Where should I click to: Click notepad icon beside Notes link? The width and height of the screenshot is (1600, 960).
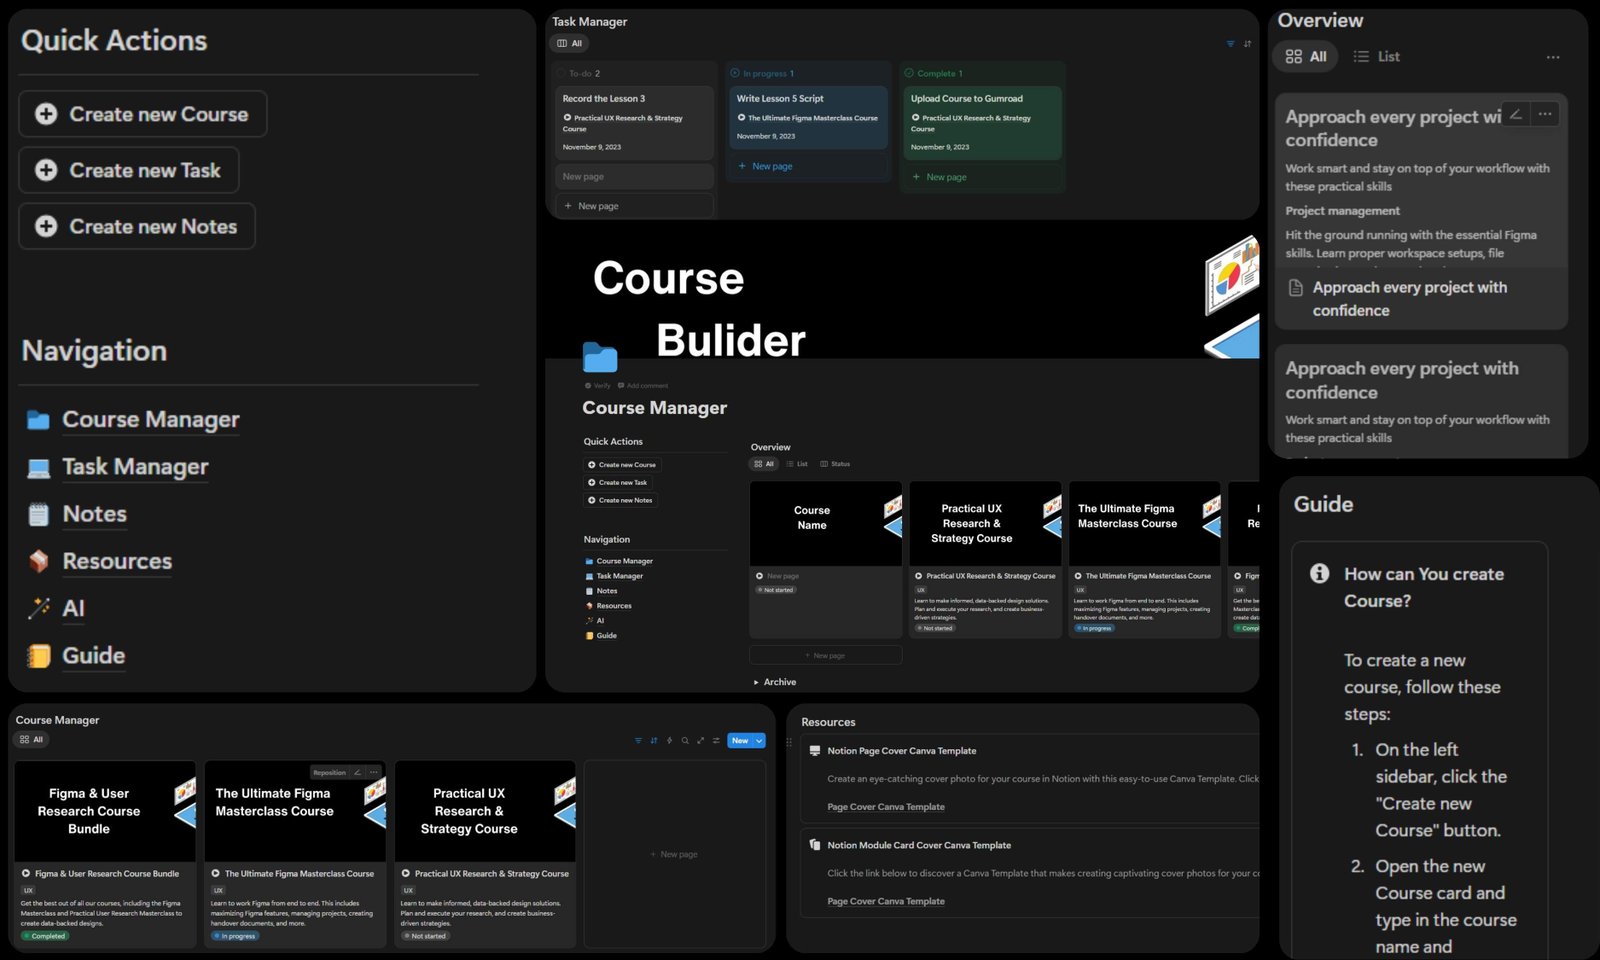[x=38, y=514]
